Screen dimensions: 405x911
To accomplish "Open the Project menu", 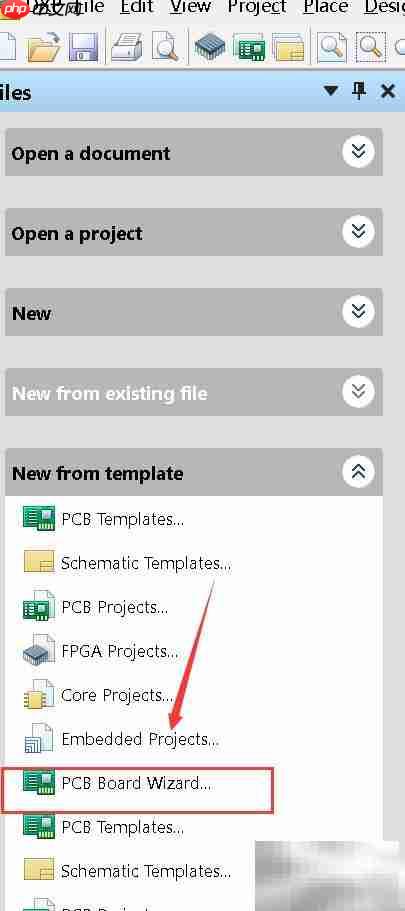I will 257,7.
